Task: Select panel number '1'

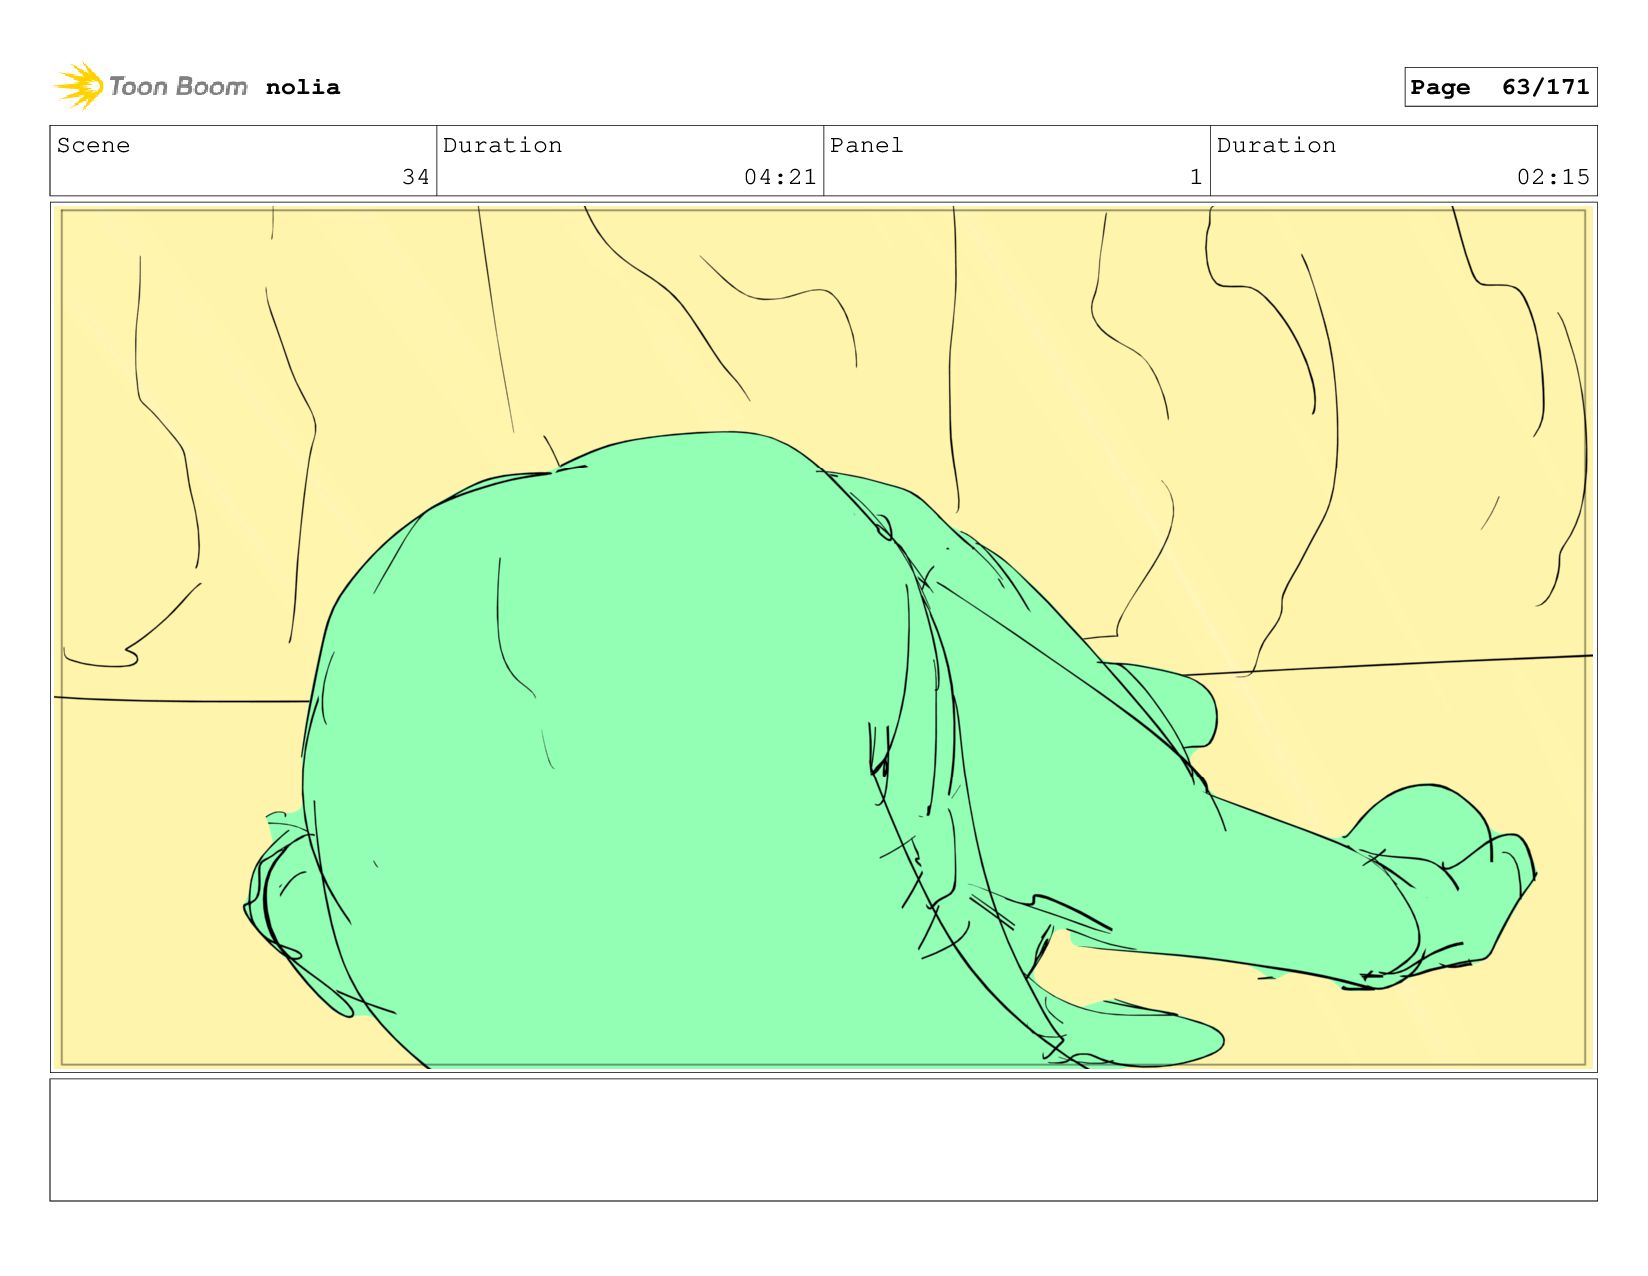Action: point(1195,177)
